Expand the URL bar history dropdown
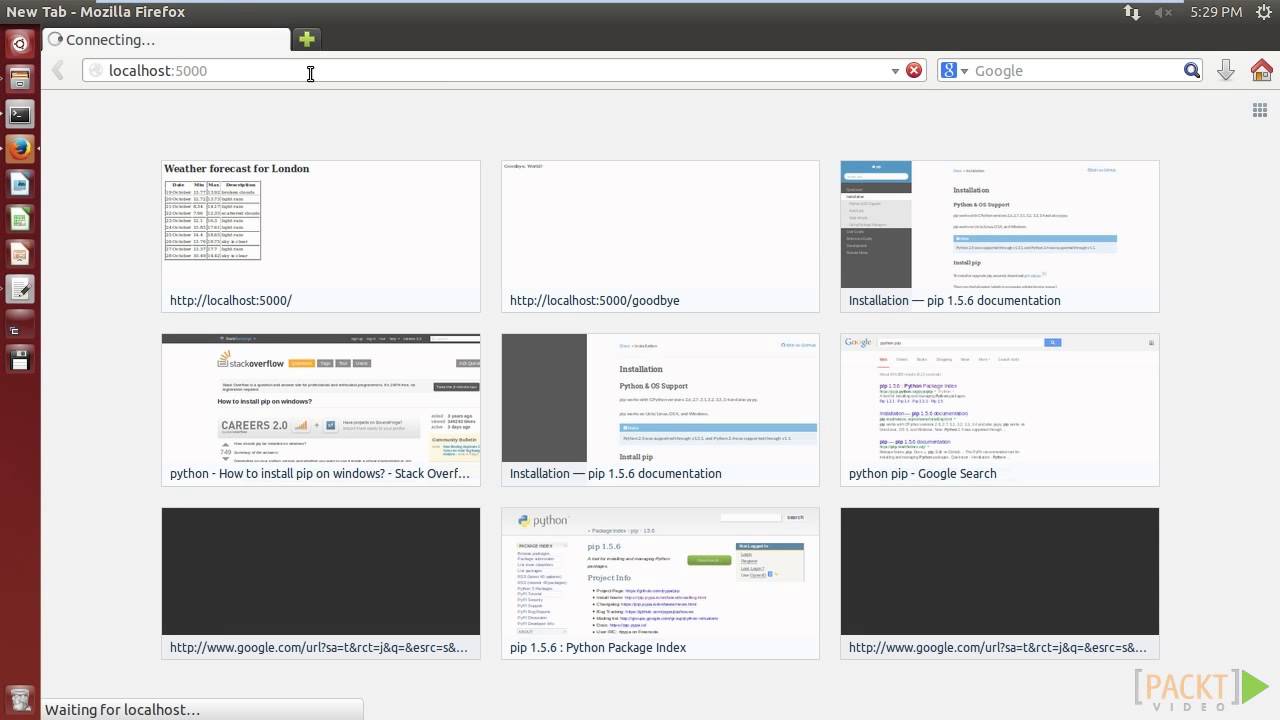The height and width of the screenshot is (720, 1280). [x=895, y=71]
